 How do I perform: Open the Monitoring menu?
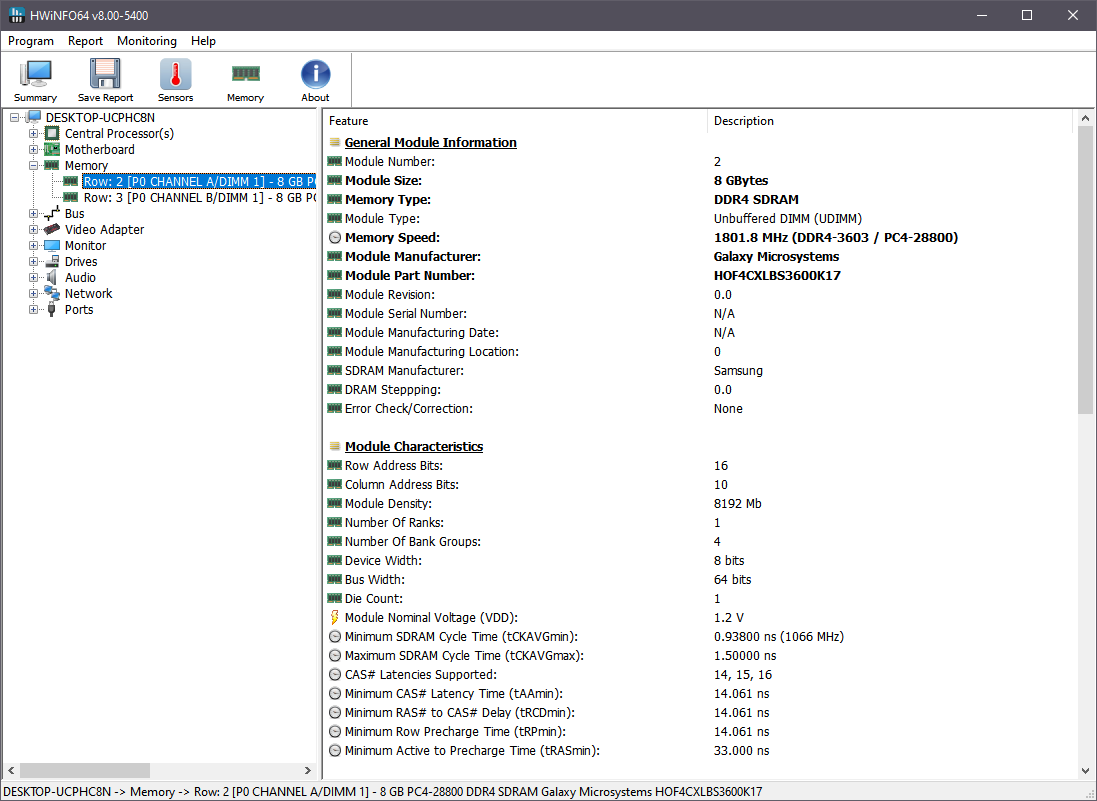pyautogui.click(x=147, y=41)
